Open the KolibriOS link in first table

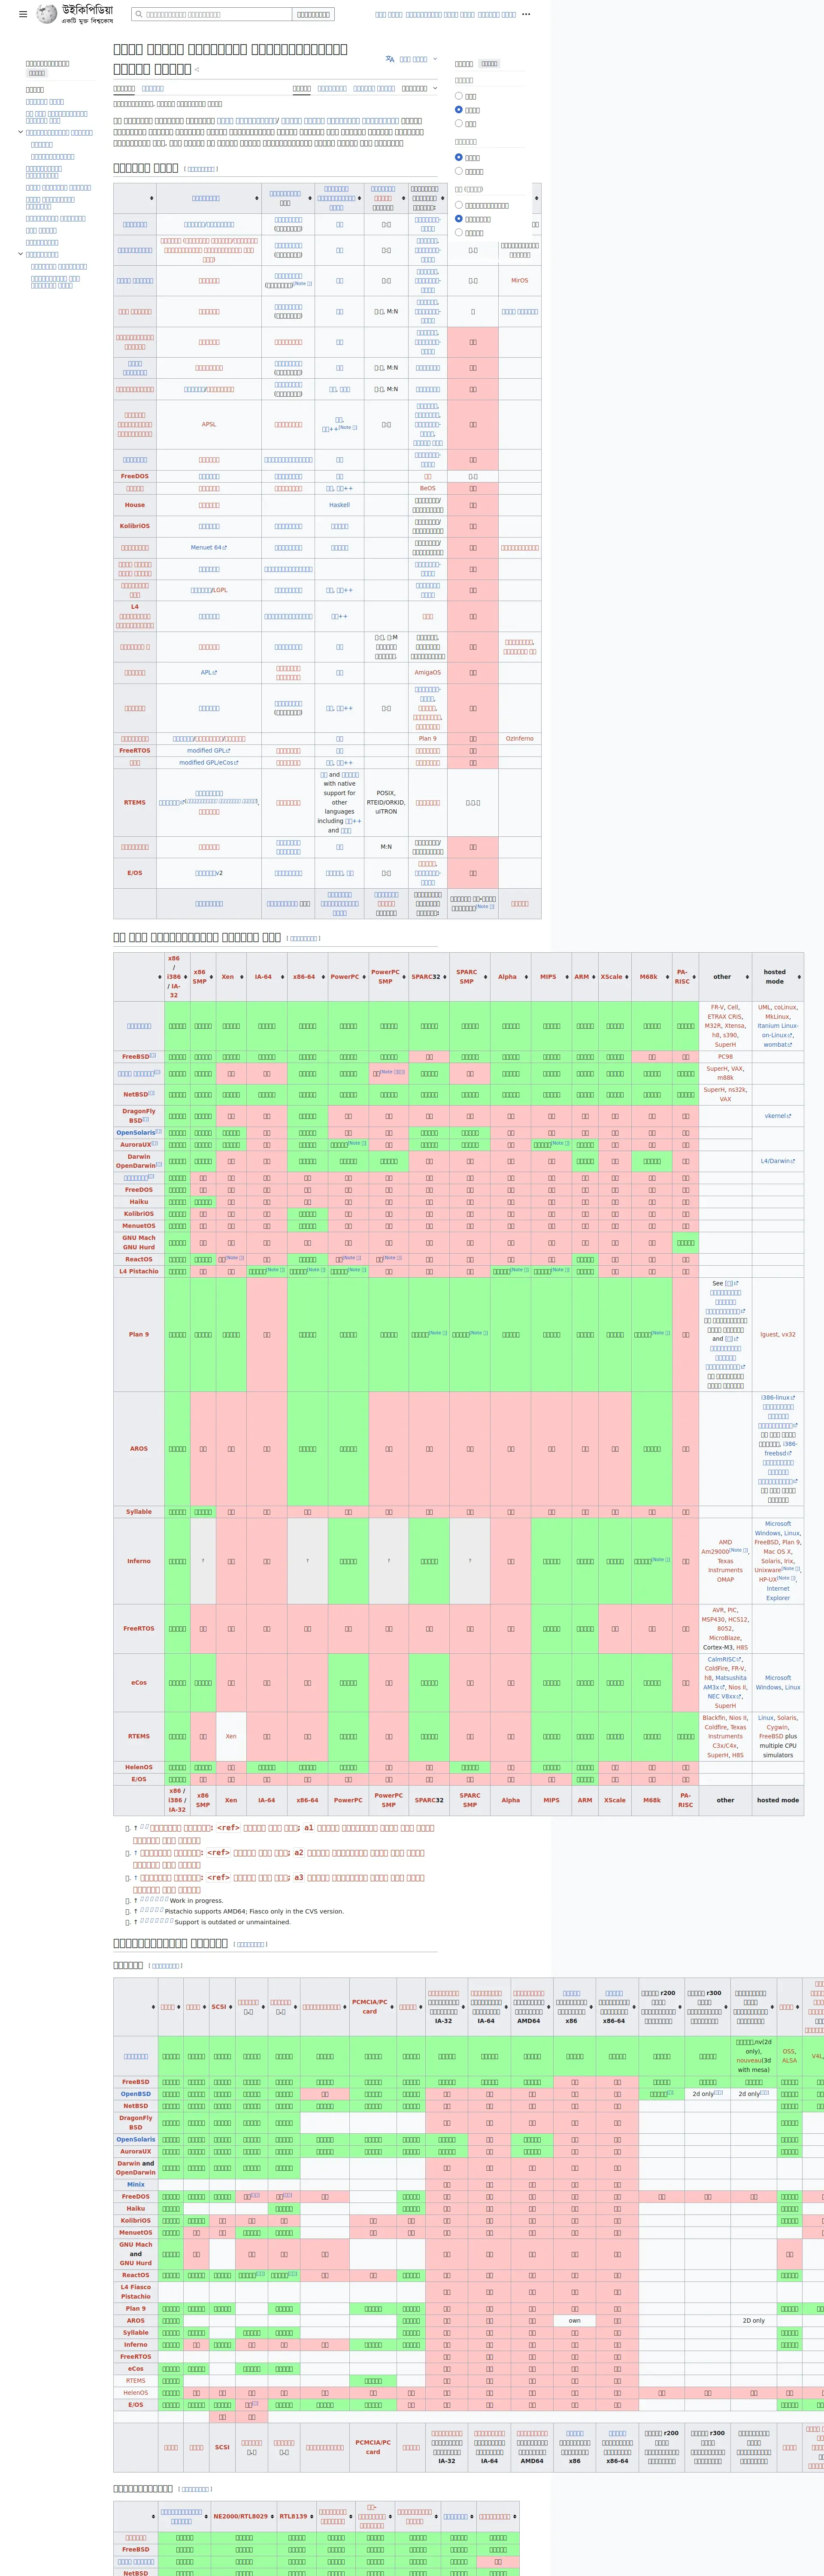pyautogui.click(x=135, y=526)
